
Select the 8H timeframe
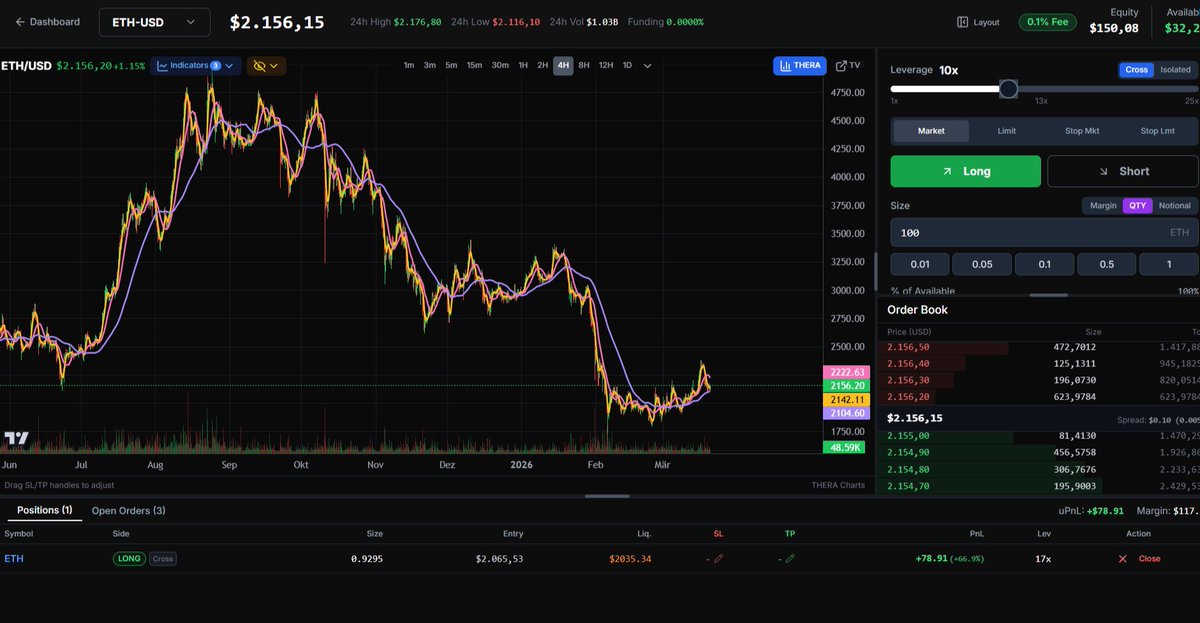tap(584, 66)
